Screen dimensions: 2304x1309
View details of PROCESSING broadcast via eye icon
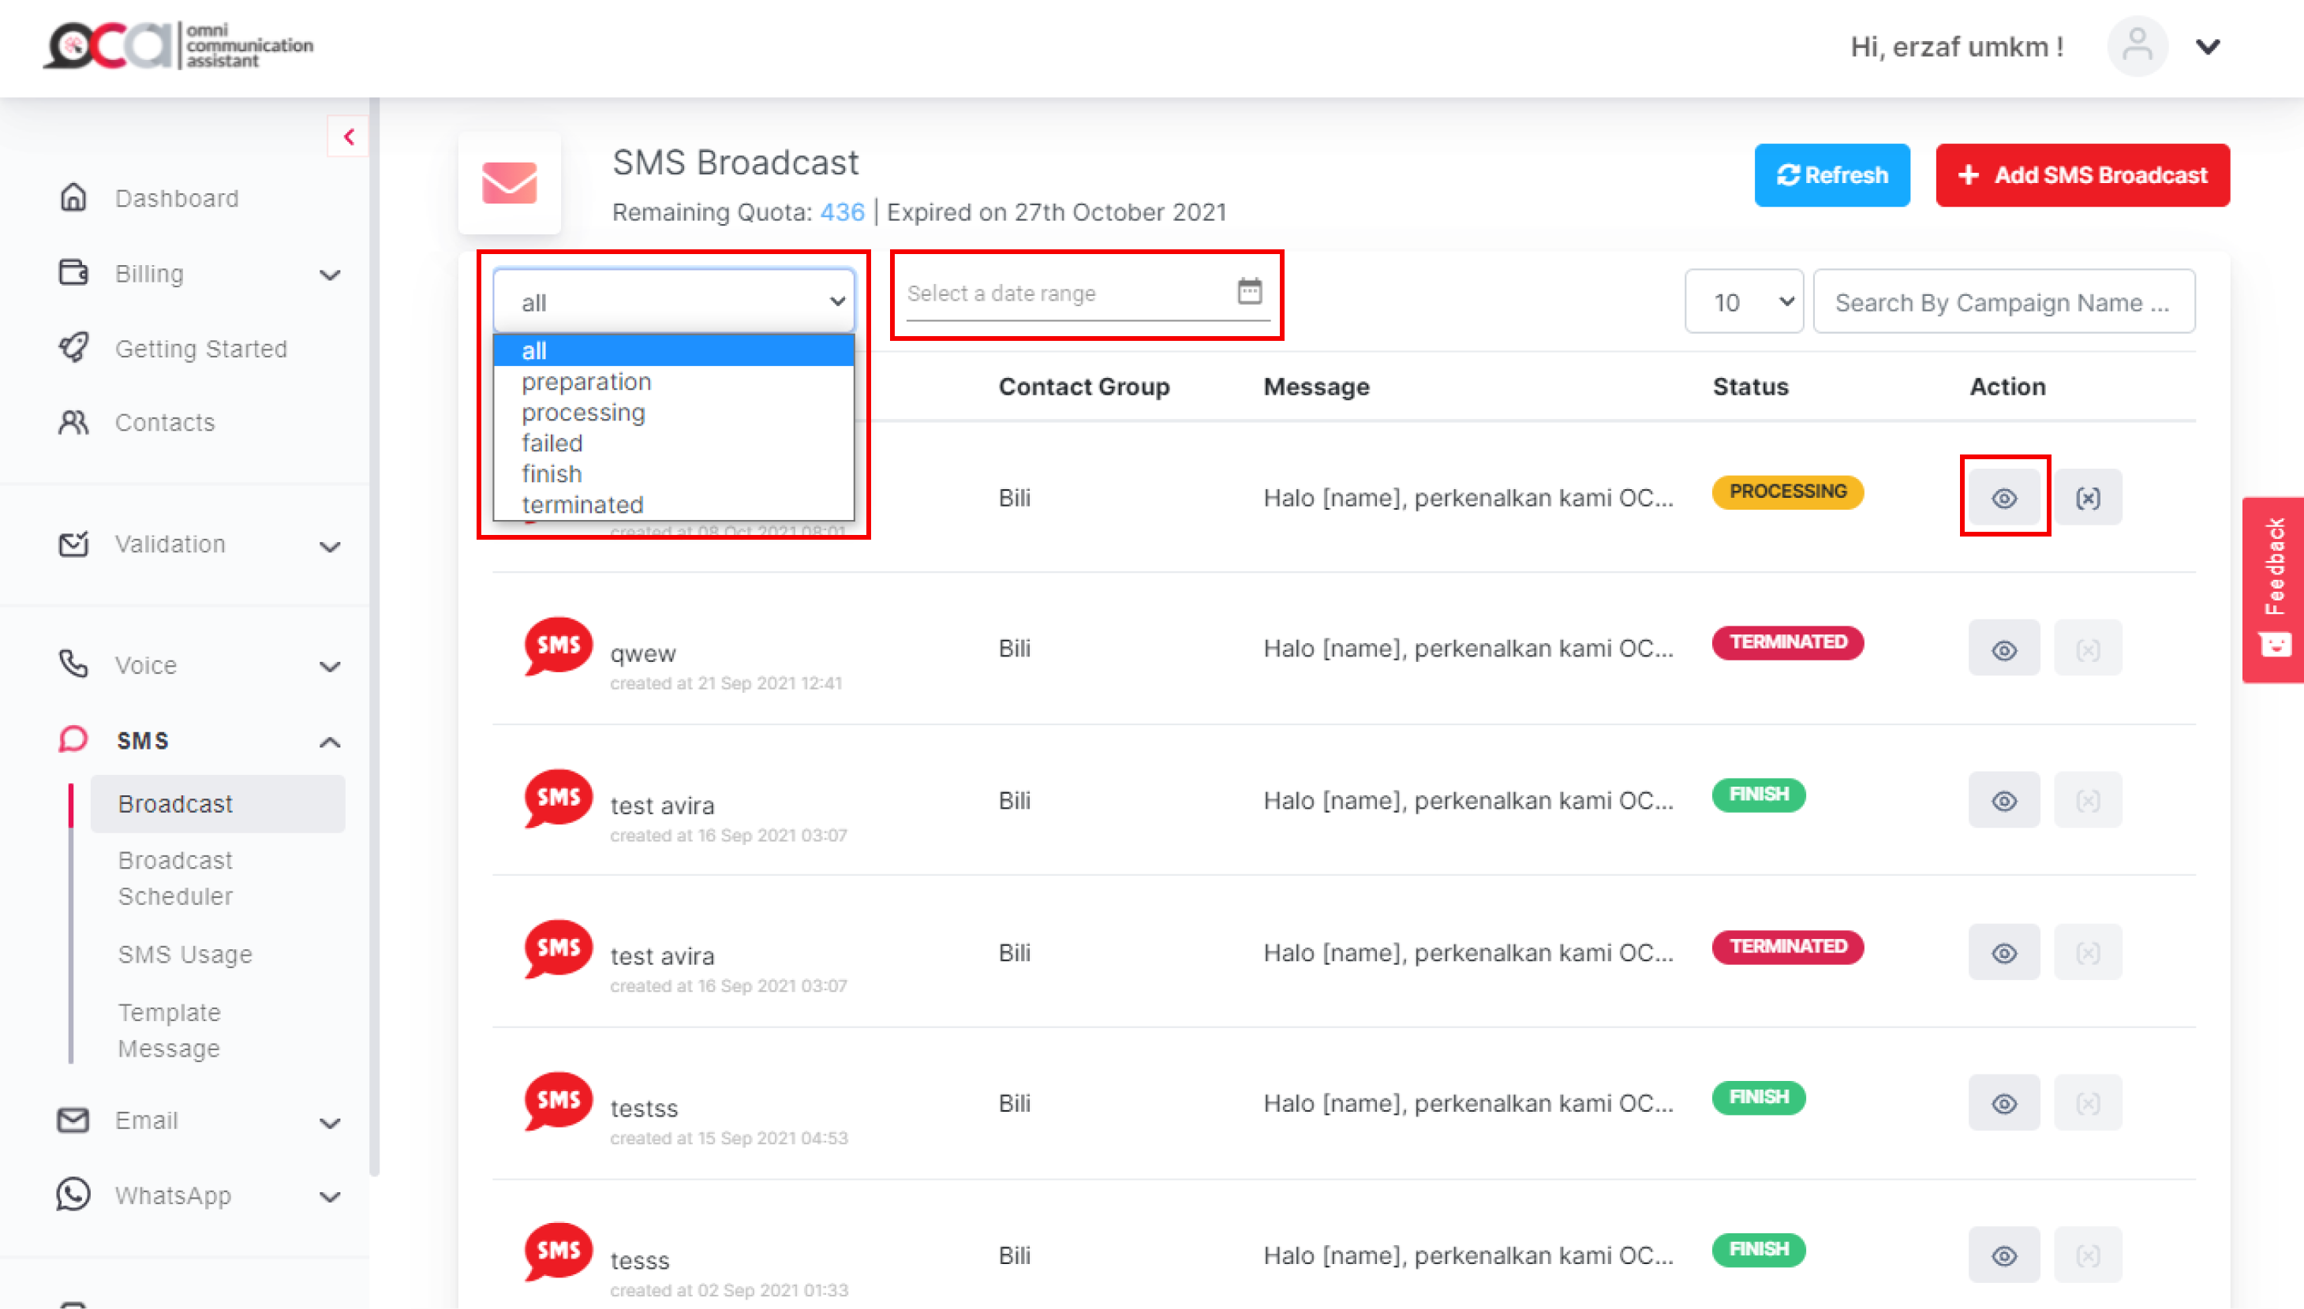click(x=2004, y=497)
